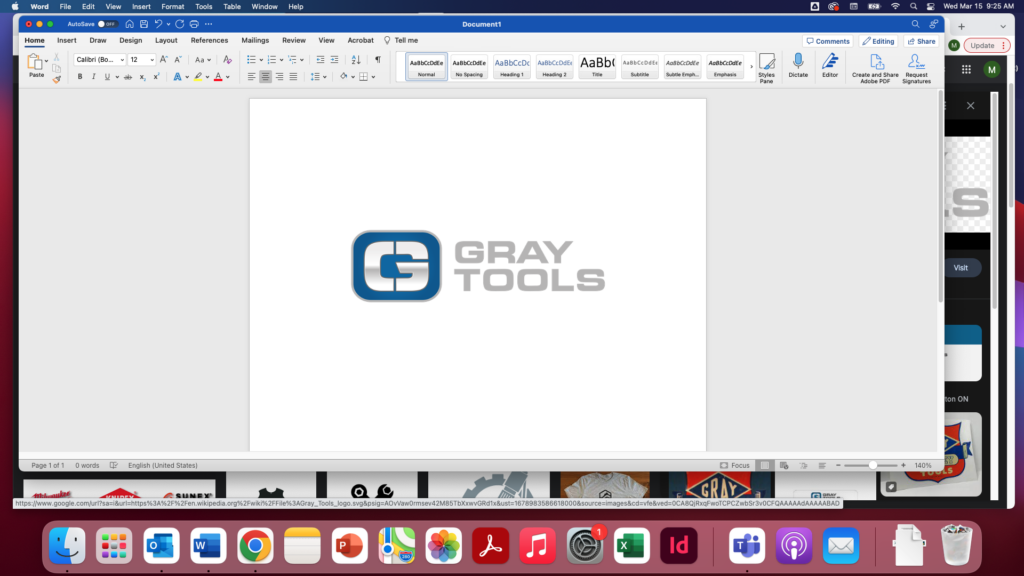Click Create and Share Adobe PDF
The image size is (1024, 576).
(875, 67)
